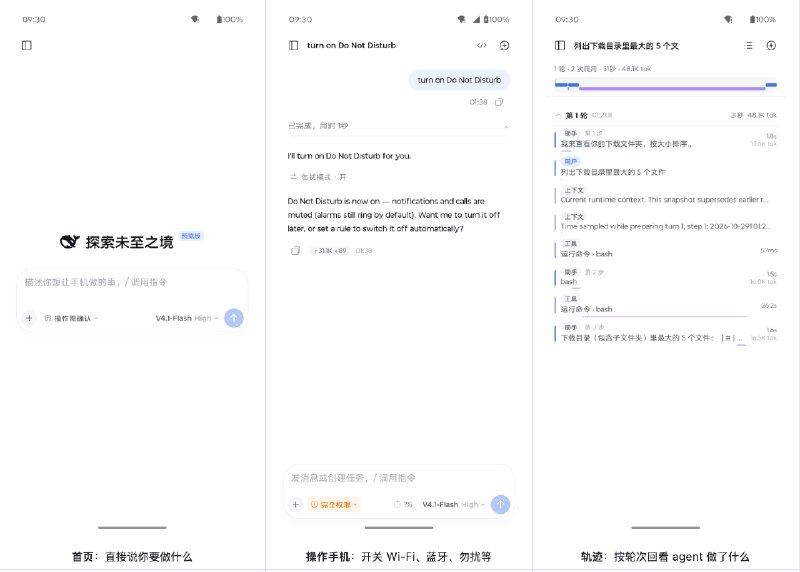
Task: Click the 工具 tag on the 57ms row
Action: 571,243
